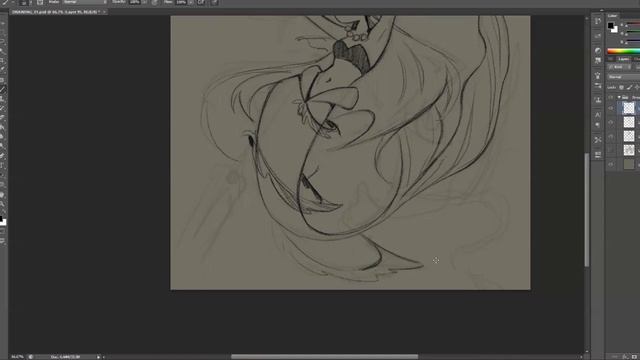Open the layer Kind filter dropdown

618,67
